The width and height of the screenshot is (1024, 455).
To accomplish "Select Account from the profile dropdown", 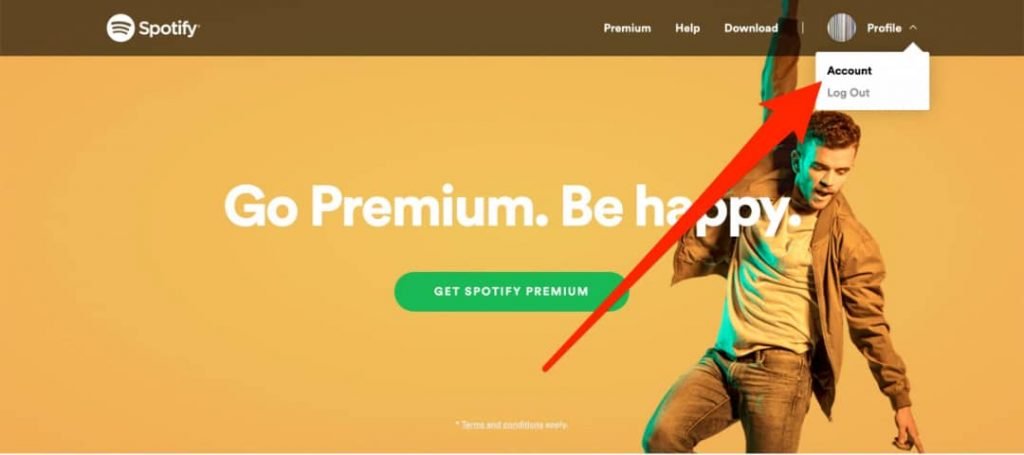I will click(x=849, y=71).
